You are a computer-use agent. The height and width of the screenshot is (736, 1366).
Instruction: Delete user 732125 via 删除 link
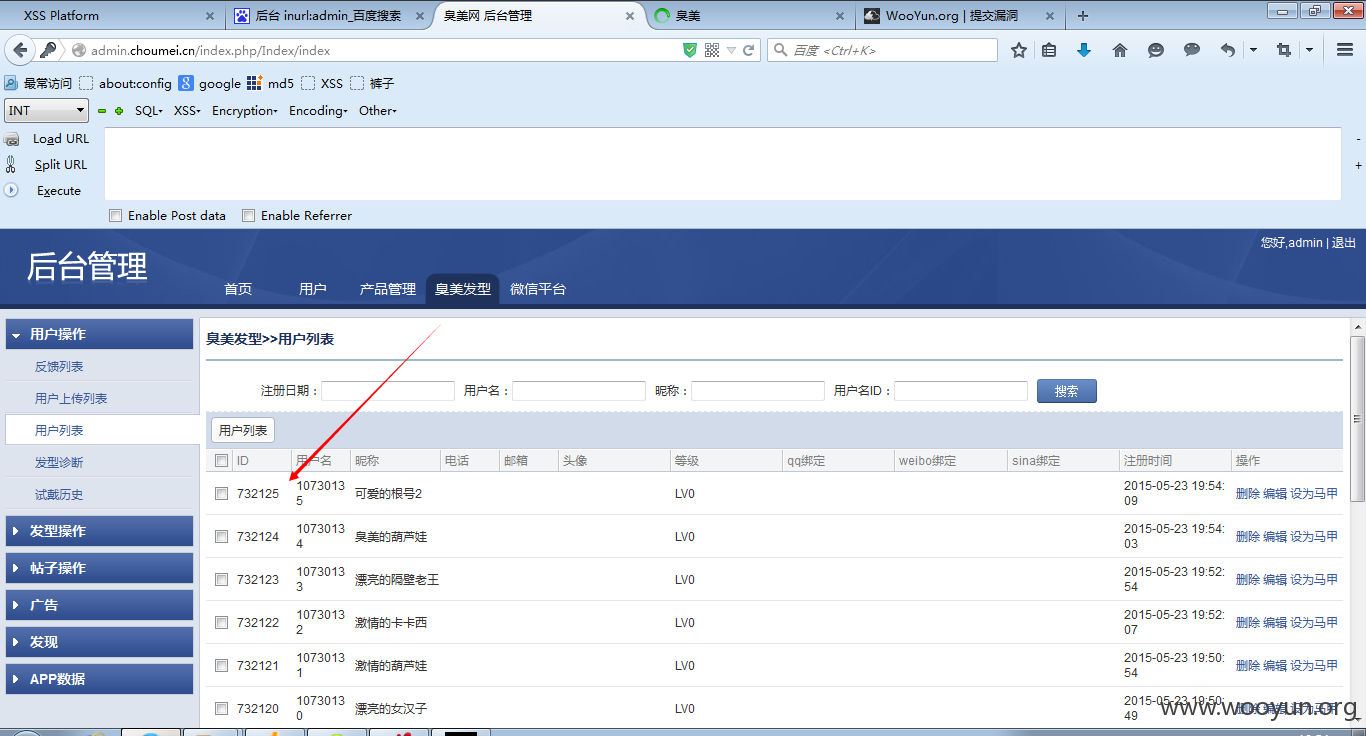pyautogui.click(x=1248, y=494)
